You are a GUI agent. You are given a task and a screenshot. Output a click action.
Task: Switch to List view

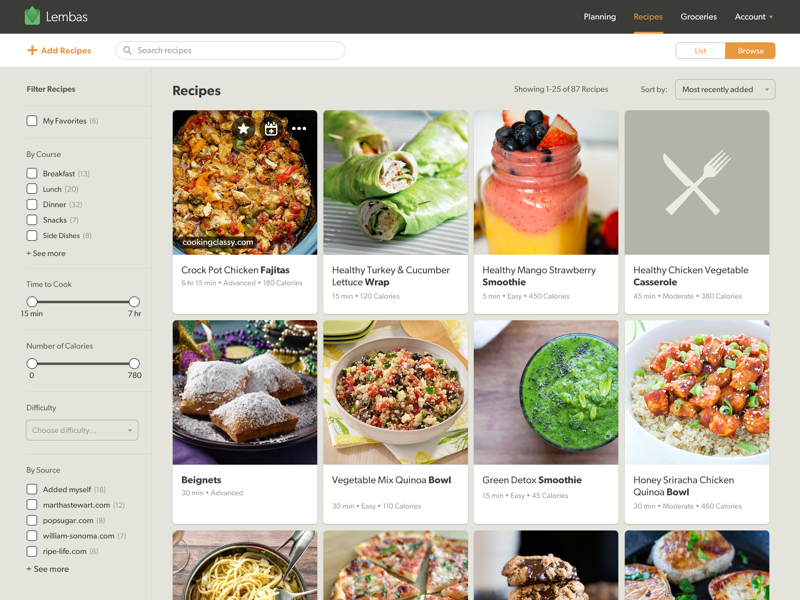700,51
